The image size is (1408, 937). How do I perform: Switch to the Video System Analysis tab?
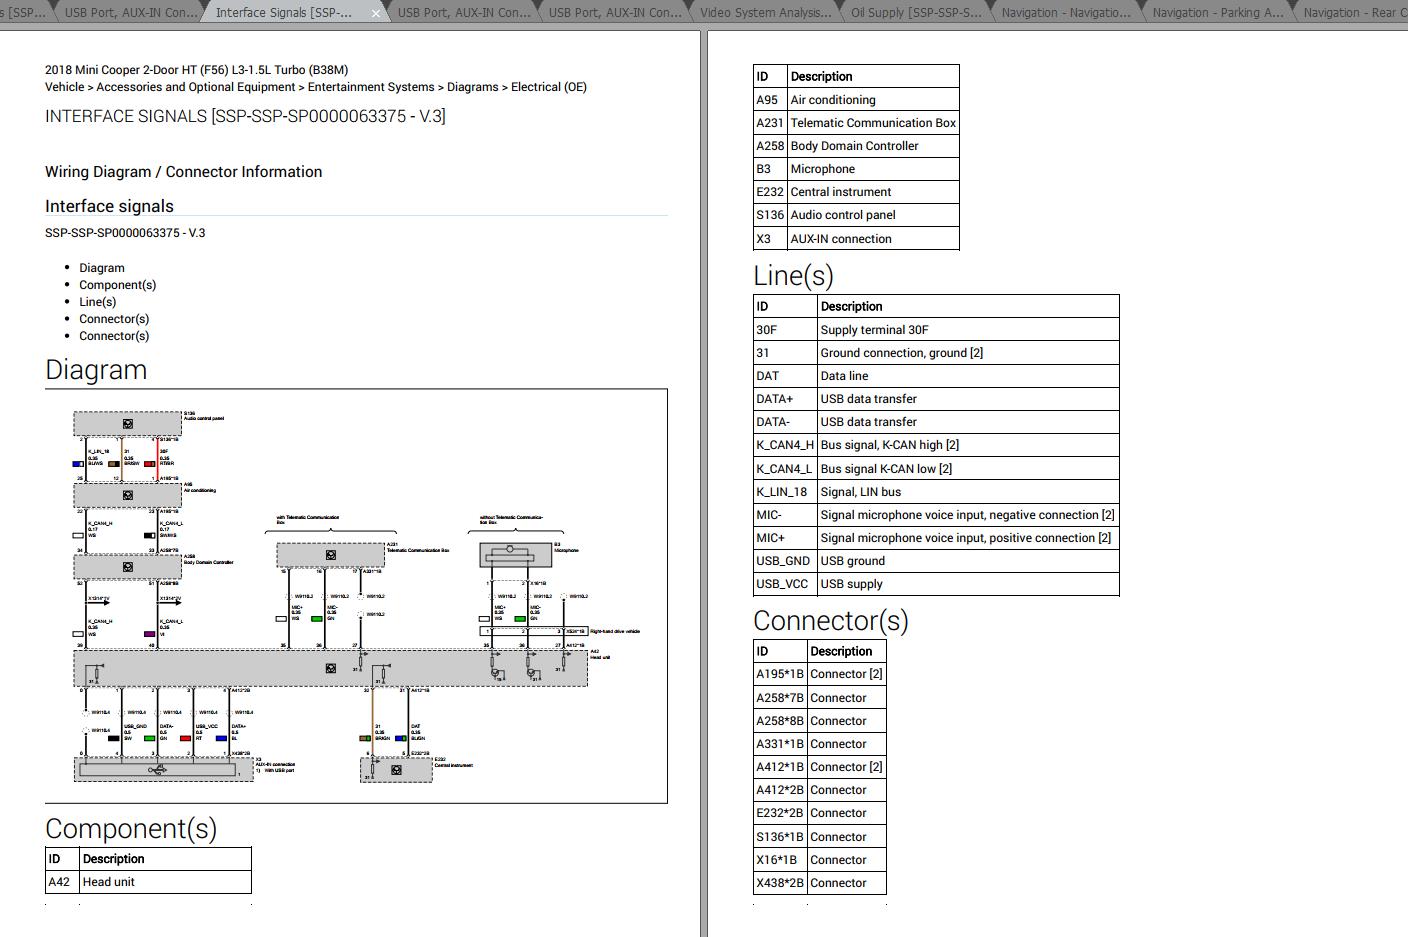(x=765, y=13)
